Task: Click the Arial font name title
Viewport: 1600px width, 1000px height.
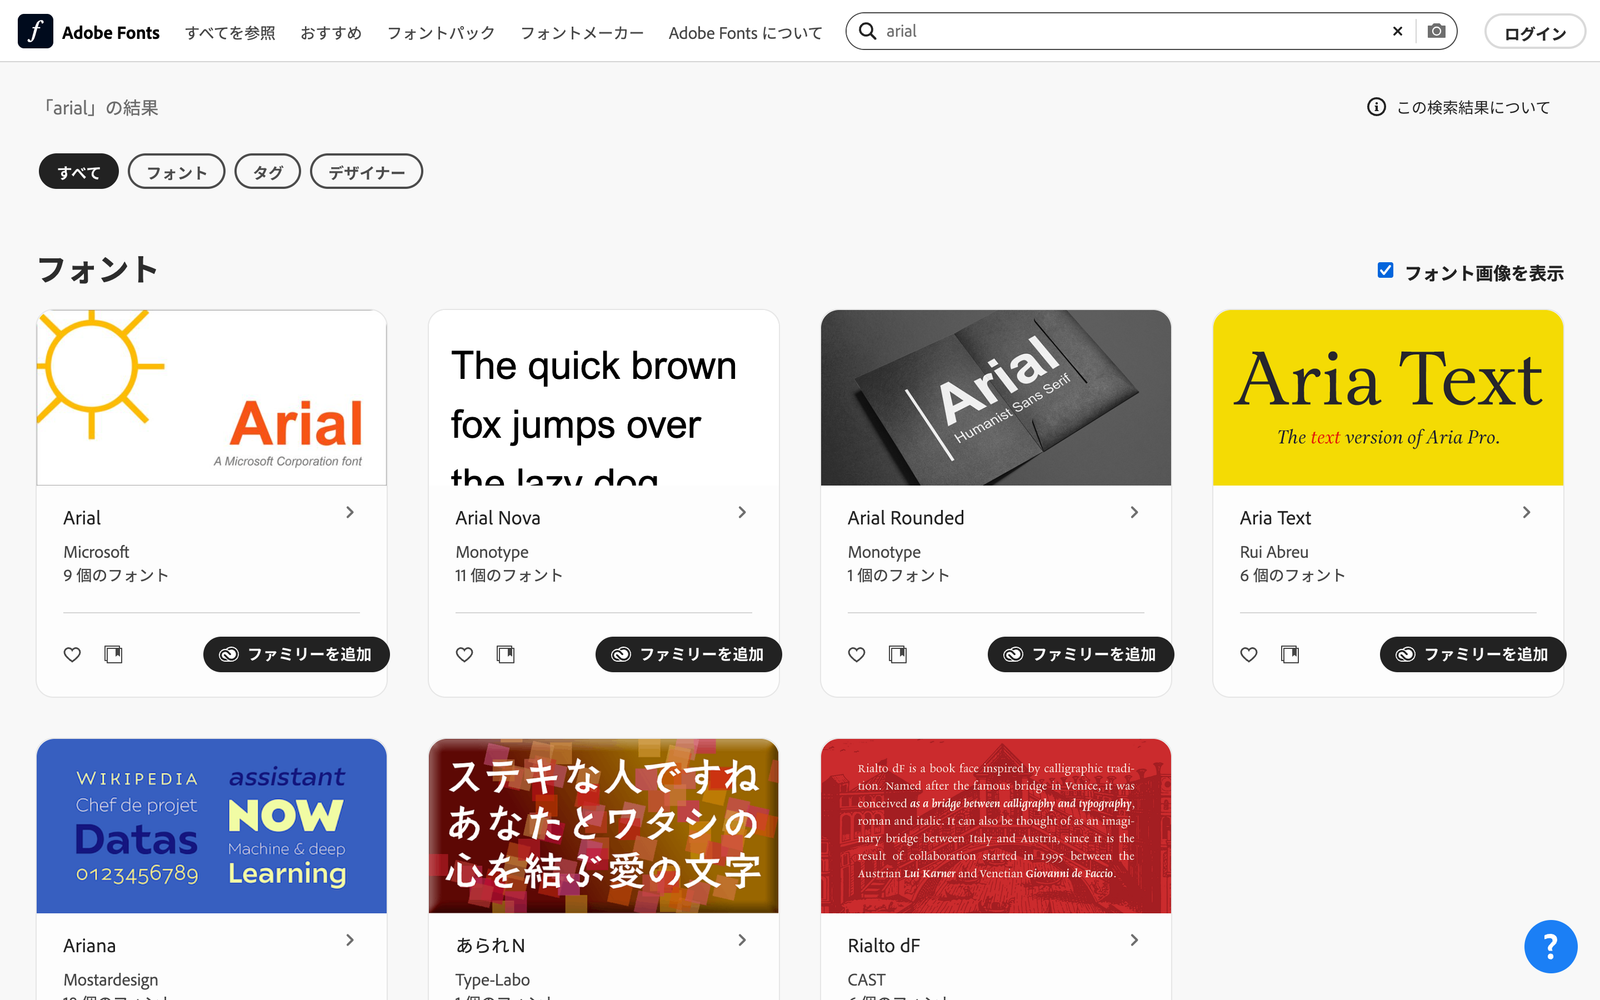Action: pyautogui.click(x=82, y=518)
